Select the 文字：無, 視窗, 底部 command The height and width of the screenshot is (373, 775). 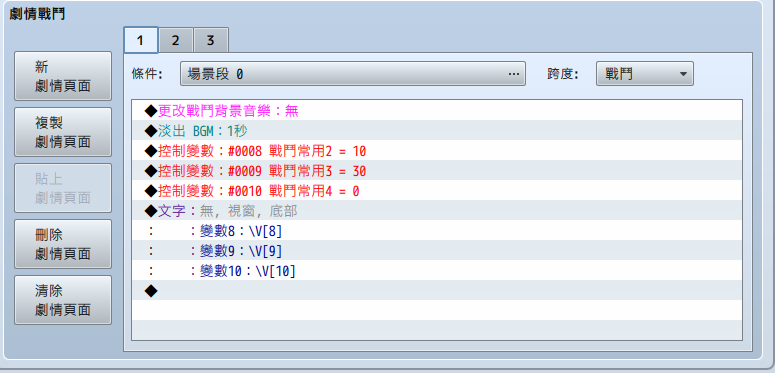437,211
